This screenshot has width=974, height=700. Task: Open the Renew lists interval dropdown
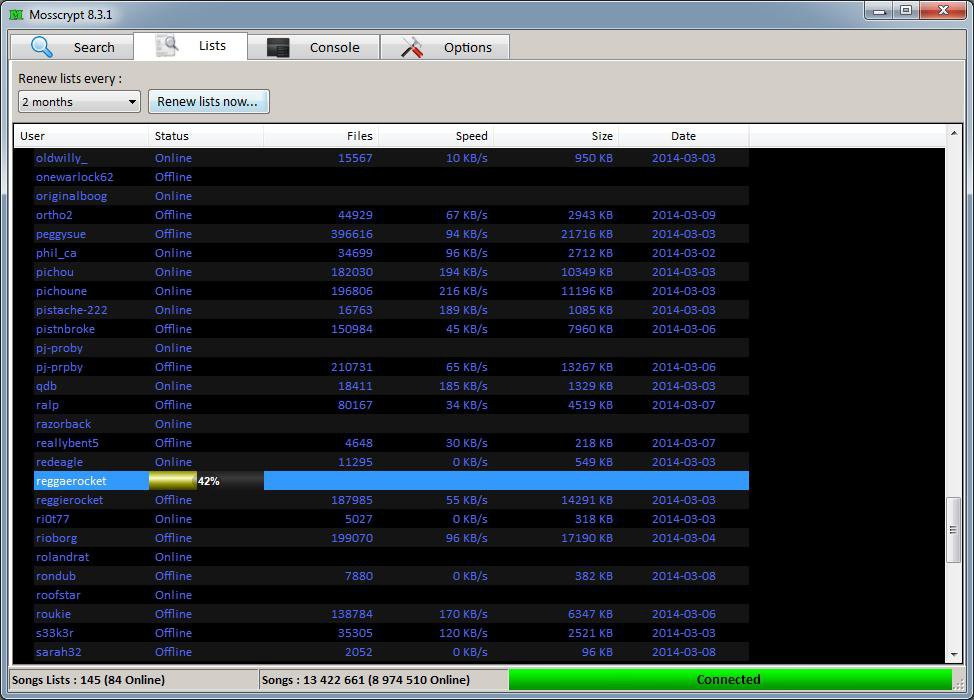[79, 101]
